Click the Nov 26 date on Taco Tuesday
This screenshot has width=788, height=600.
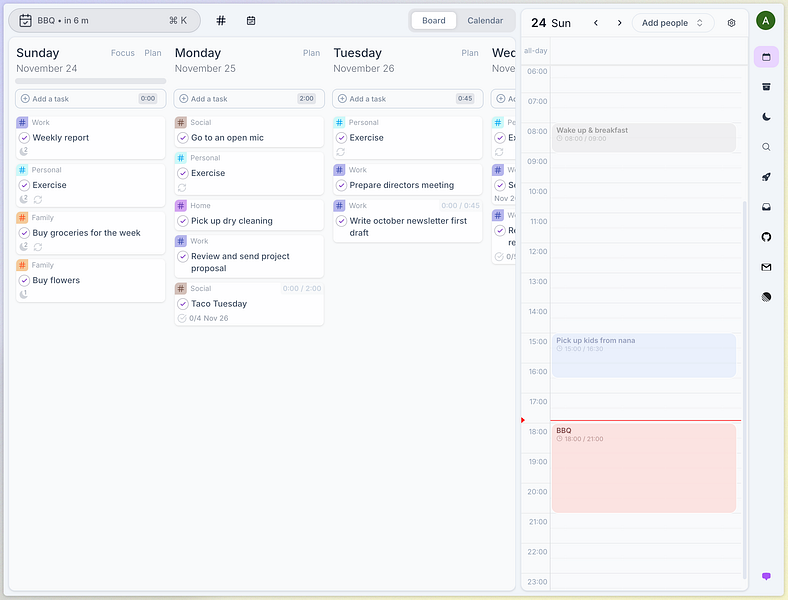[x=216, y=318]
